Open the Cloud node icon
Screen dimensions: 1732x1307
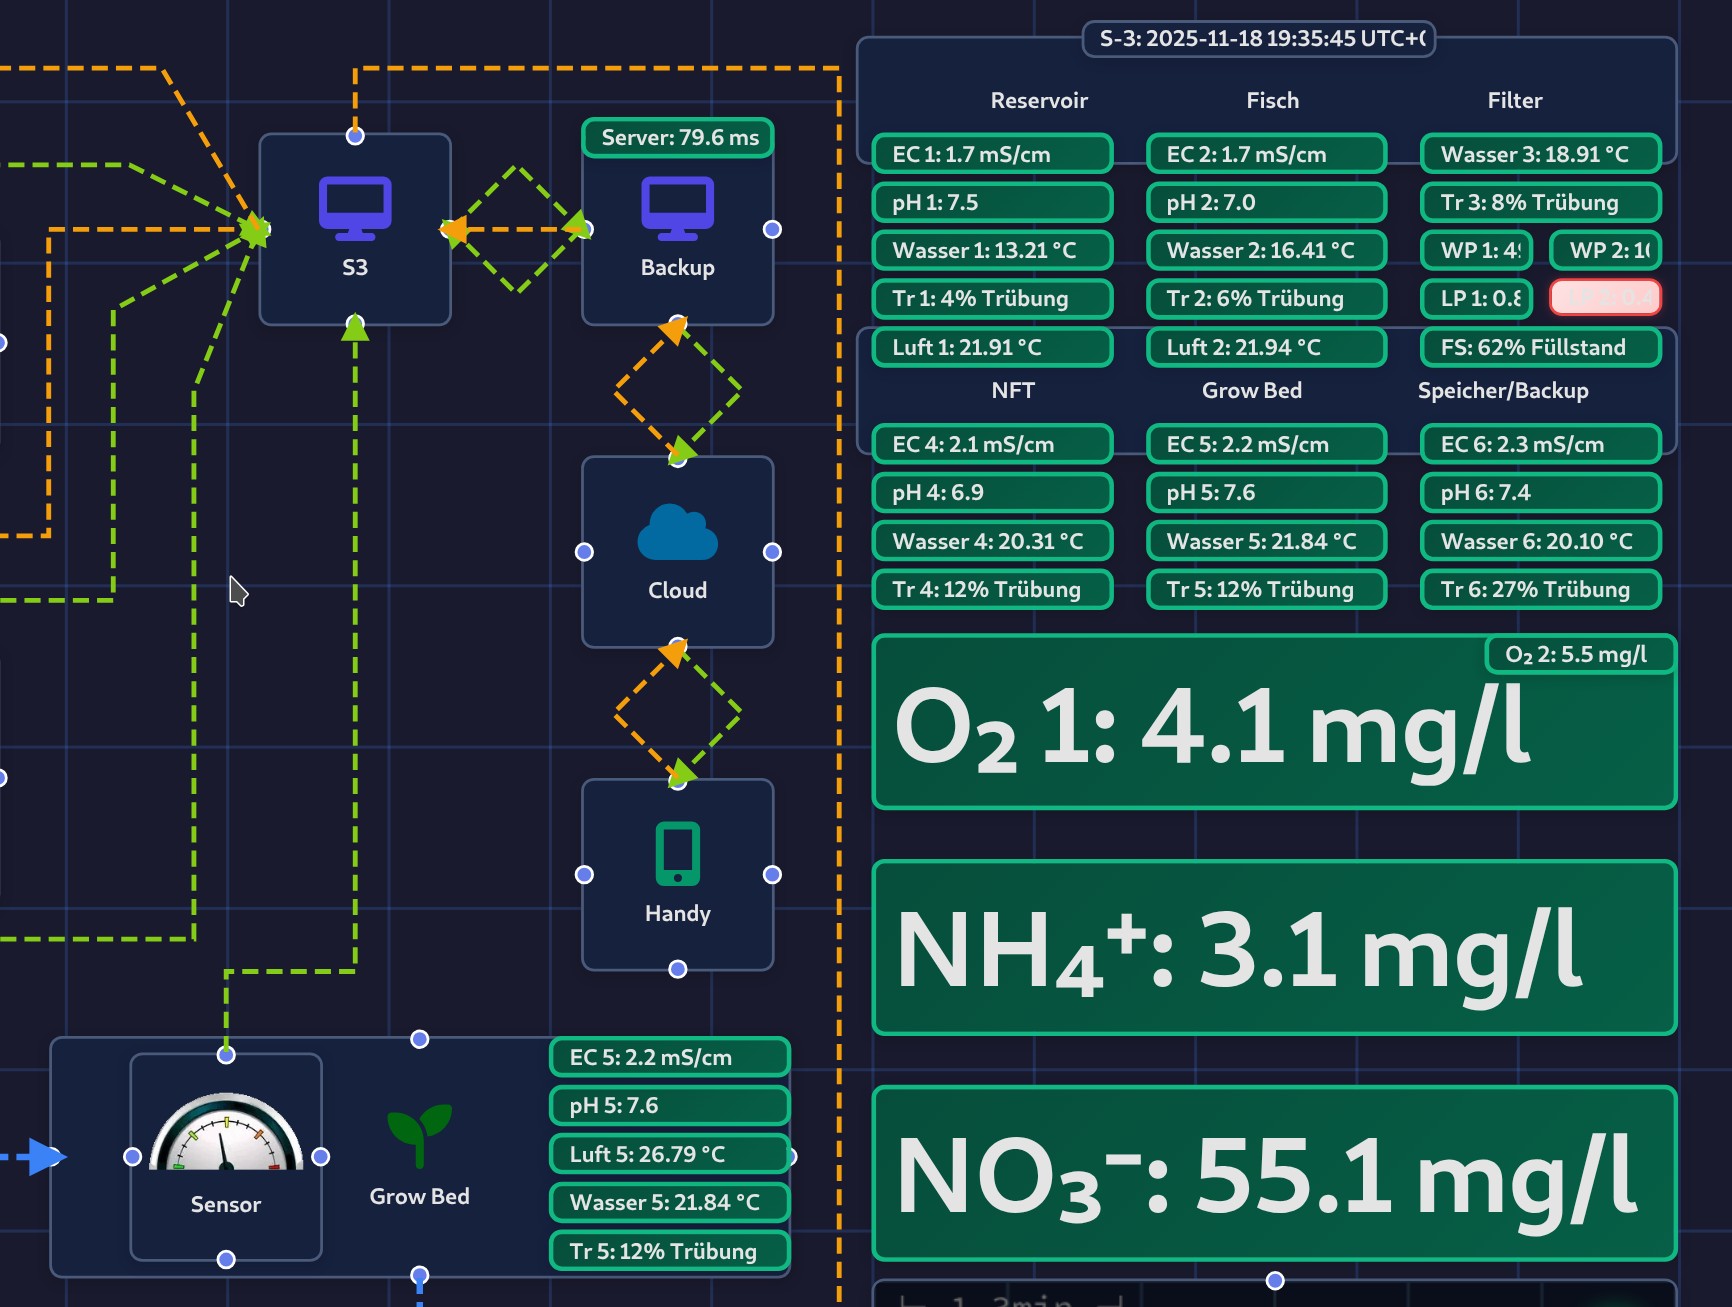coord(677,532)
